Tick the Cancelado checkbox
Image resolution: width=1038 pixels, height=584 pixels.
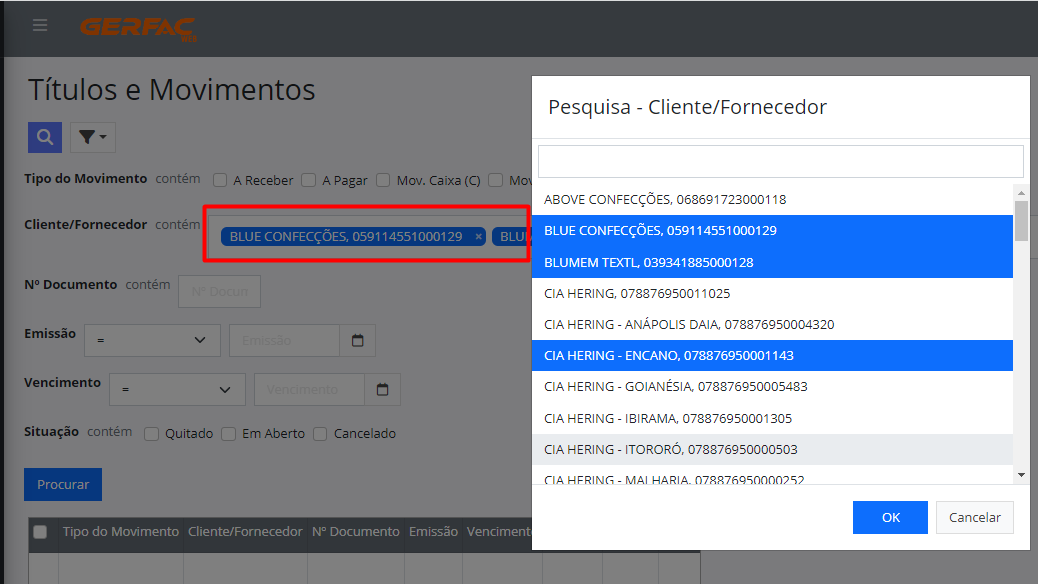(x=320, y=434)
